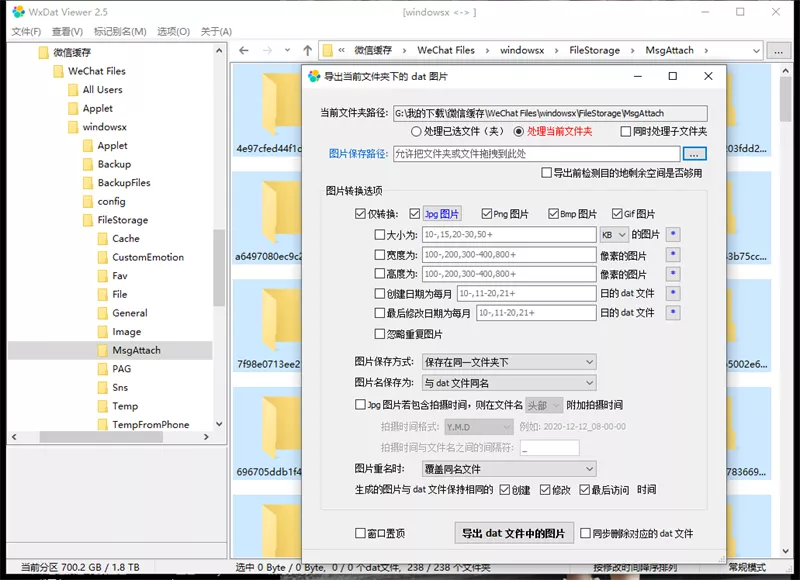The image size is (800, 580).
Task: Open folder thumbnail 7f98e0713ee2
Action: (269, 327)
